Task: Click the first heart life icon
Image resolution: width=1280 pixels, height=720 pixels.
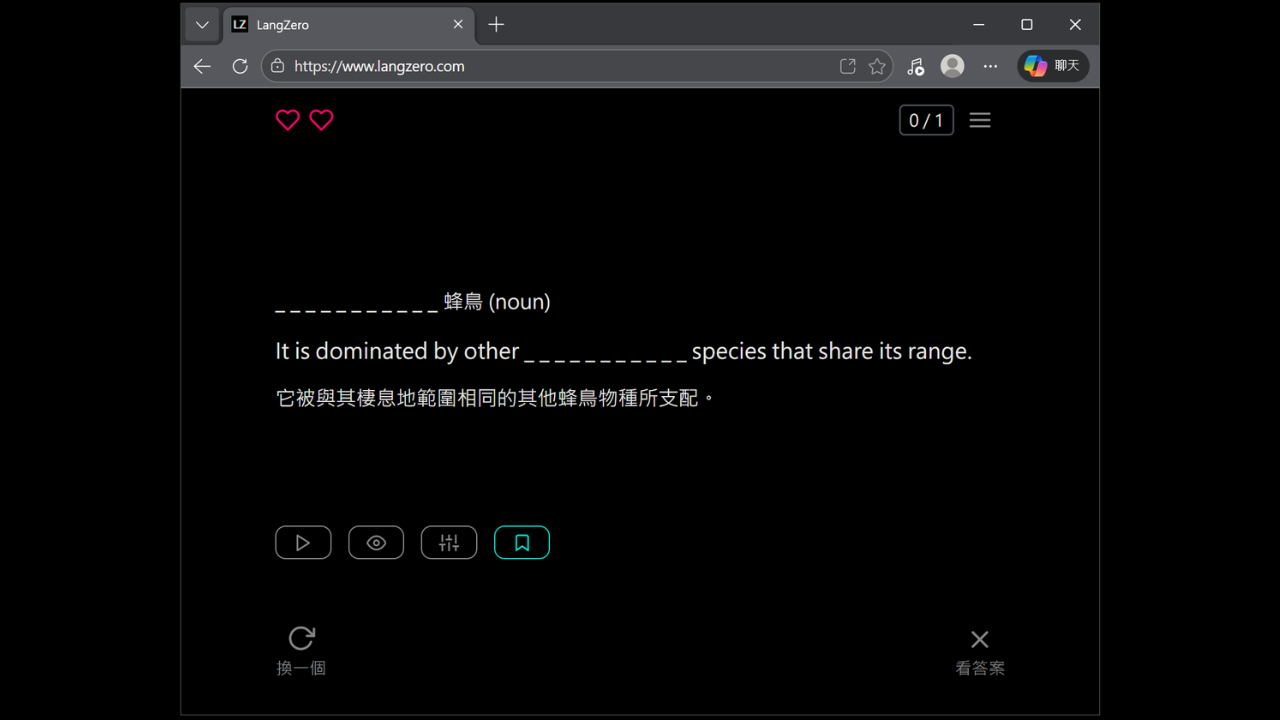Action: pos(288,120)
